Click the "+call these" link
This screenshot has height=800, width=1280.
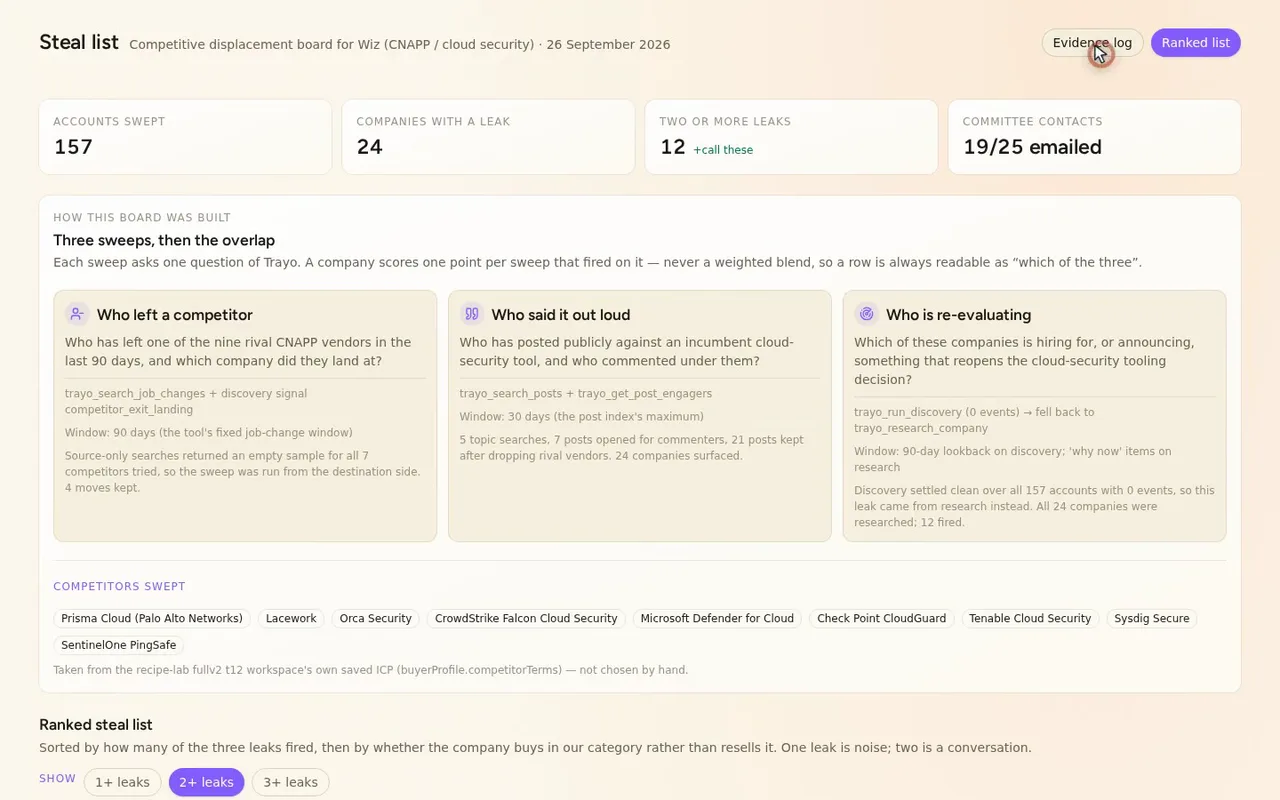click(x=723, y=150)
